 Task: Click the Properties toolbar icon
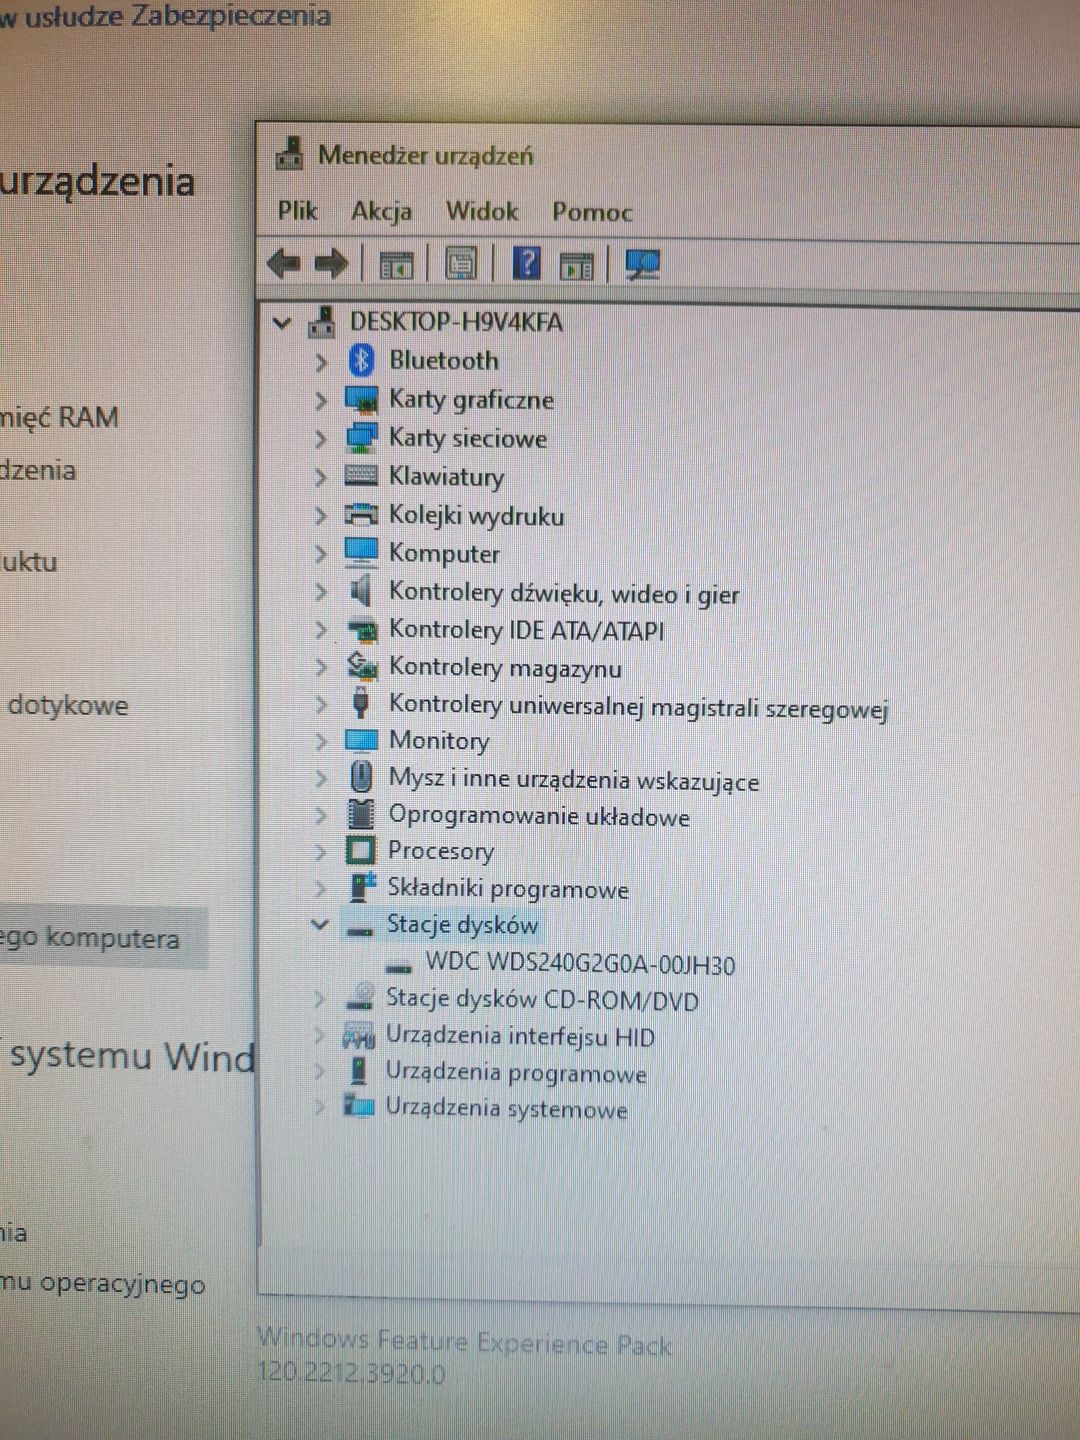click(x=461, y=264)
